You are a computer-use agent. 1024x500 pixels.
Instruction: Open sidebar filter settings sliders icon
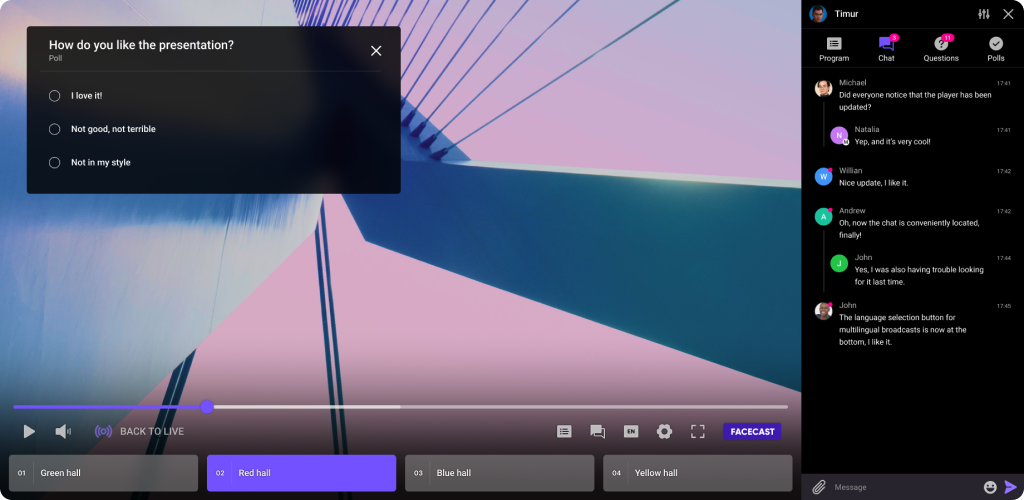[984, 14]
